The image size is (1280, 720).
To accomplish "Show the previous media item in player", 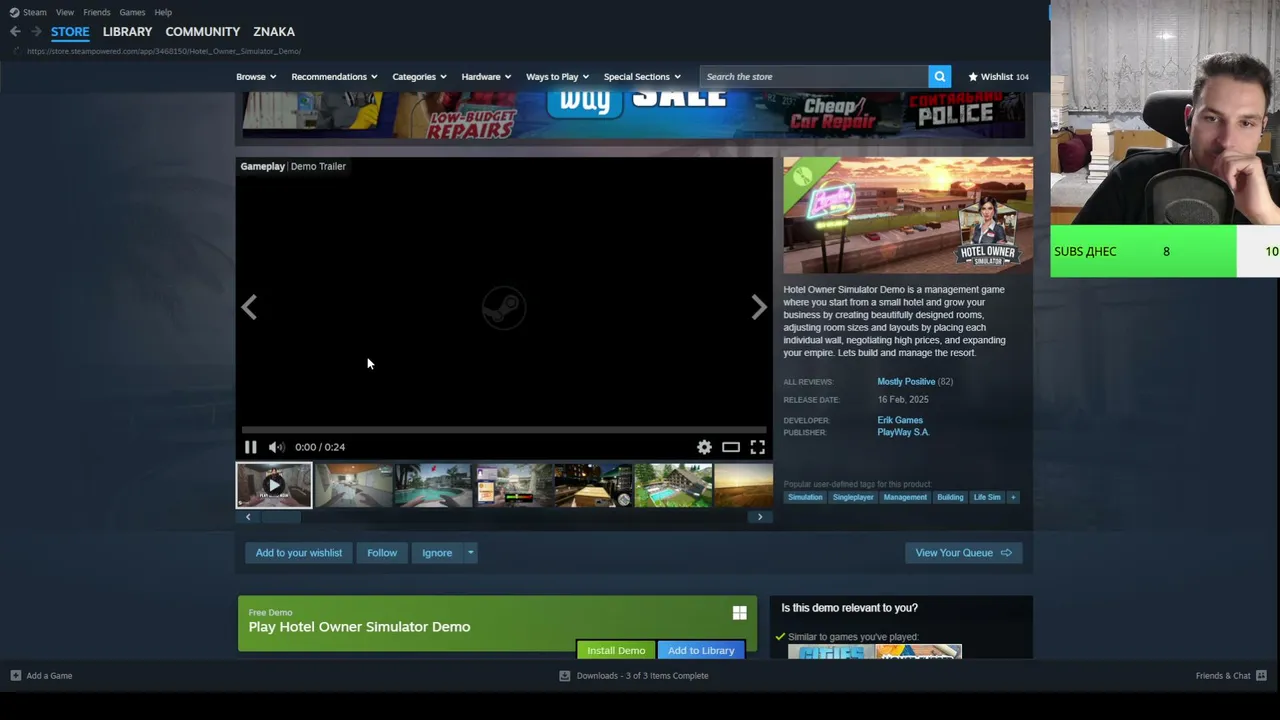I will click(x=249, y=307).
